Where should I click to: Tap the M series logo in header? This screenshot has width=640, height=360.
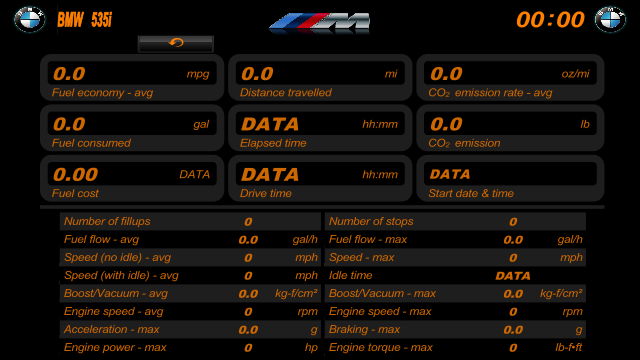point(319,23)
